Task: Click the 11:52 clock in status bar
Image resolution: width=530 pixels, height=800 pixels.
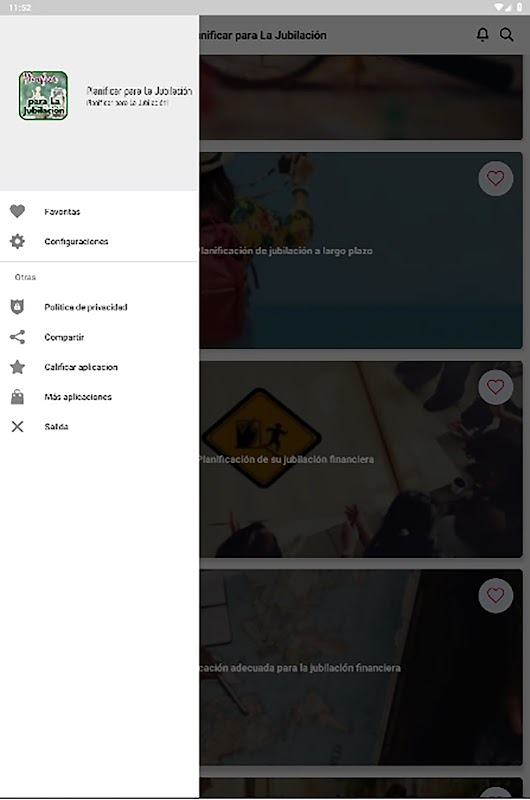Action: click(20, 8)
